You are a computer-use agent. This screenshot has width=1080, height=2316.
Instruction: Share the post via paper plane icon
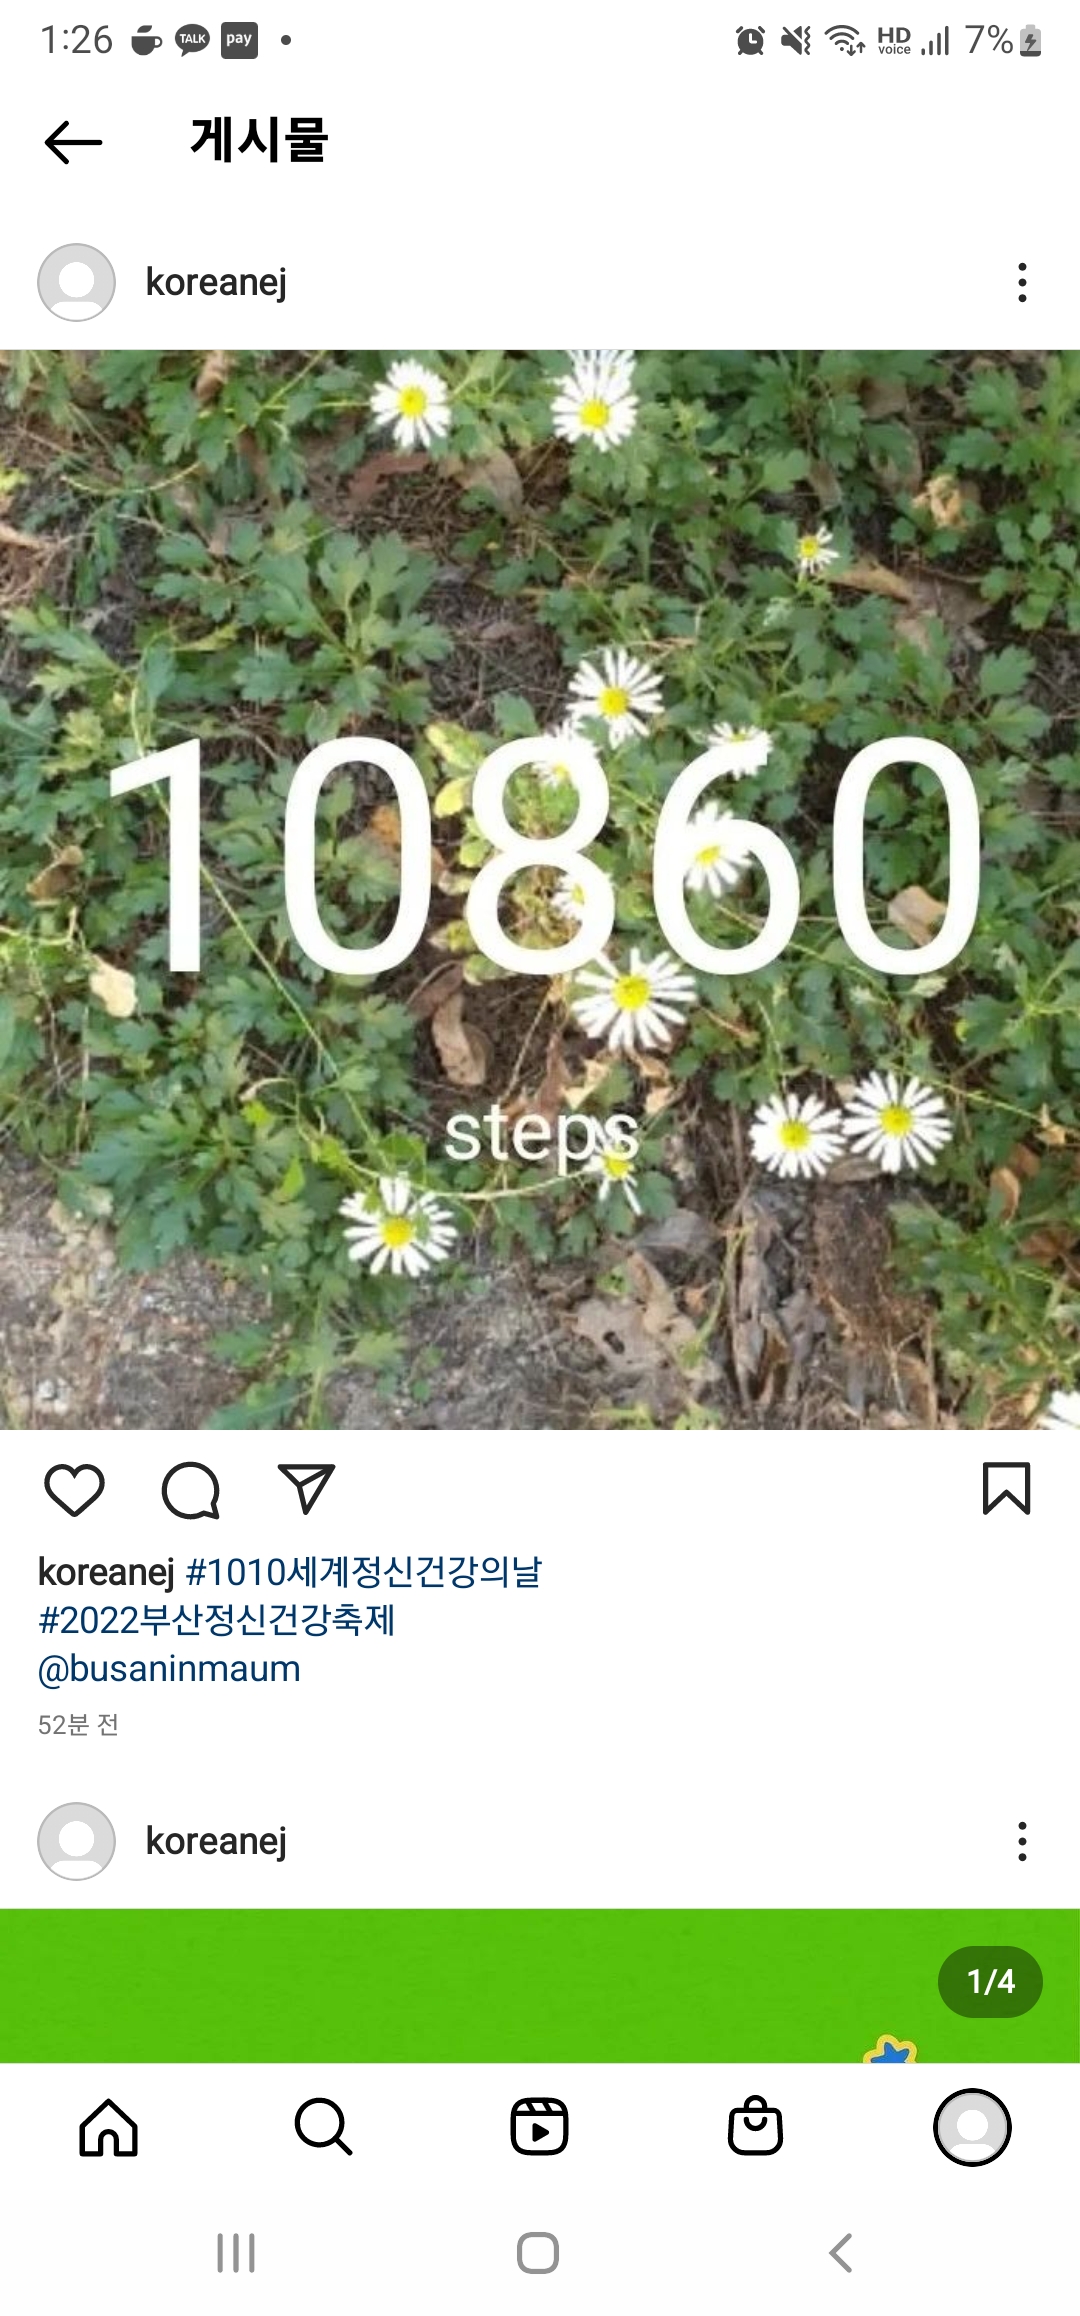click(x=305, y=1488)
